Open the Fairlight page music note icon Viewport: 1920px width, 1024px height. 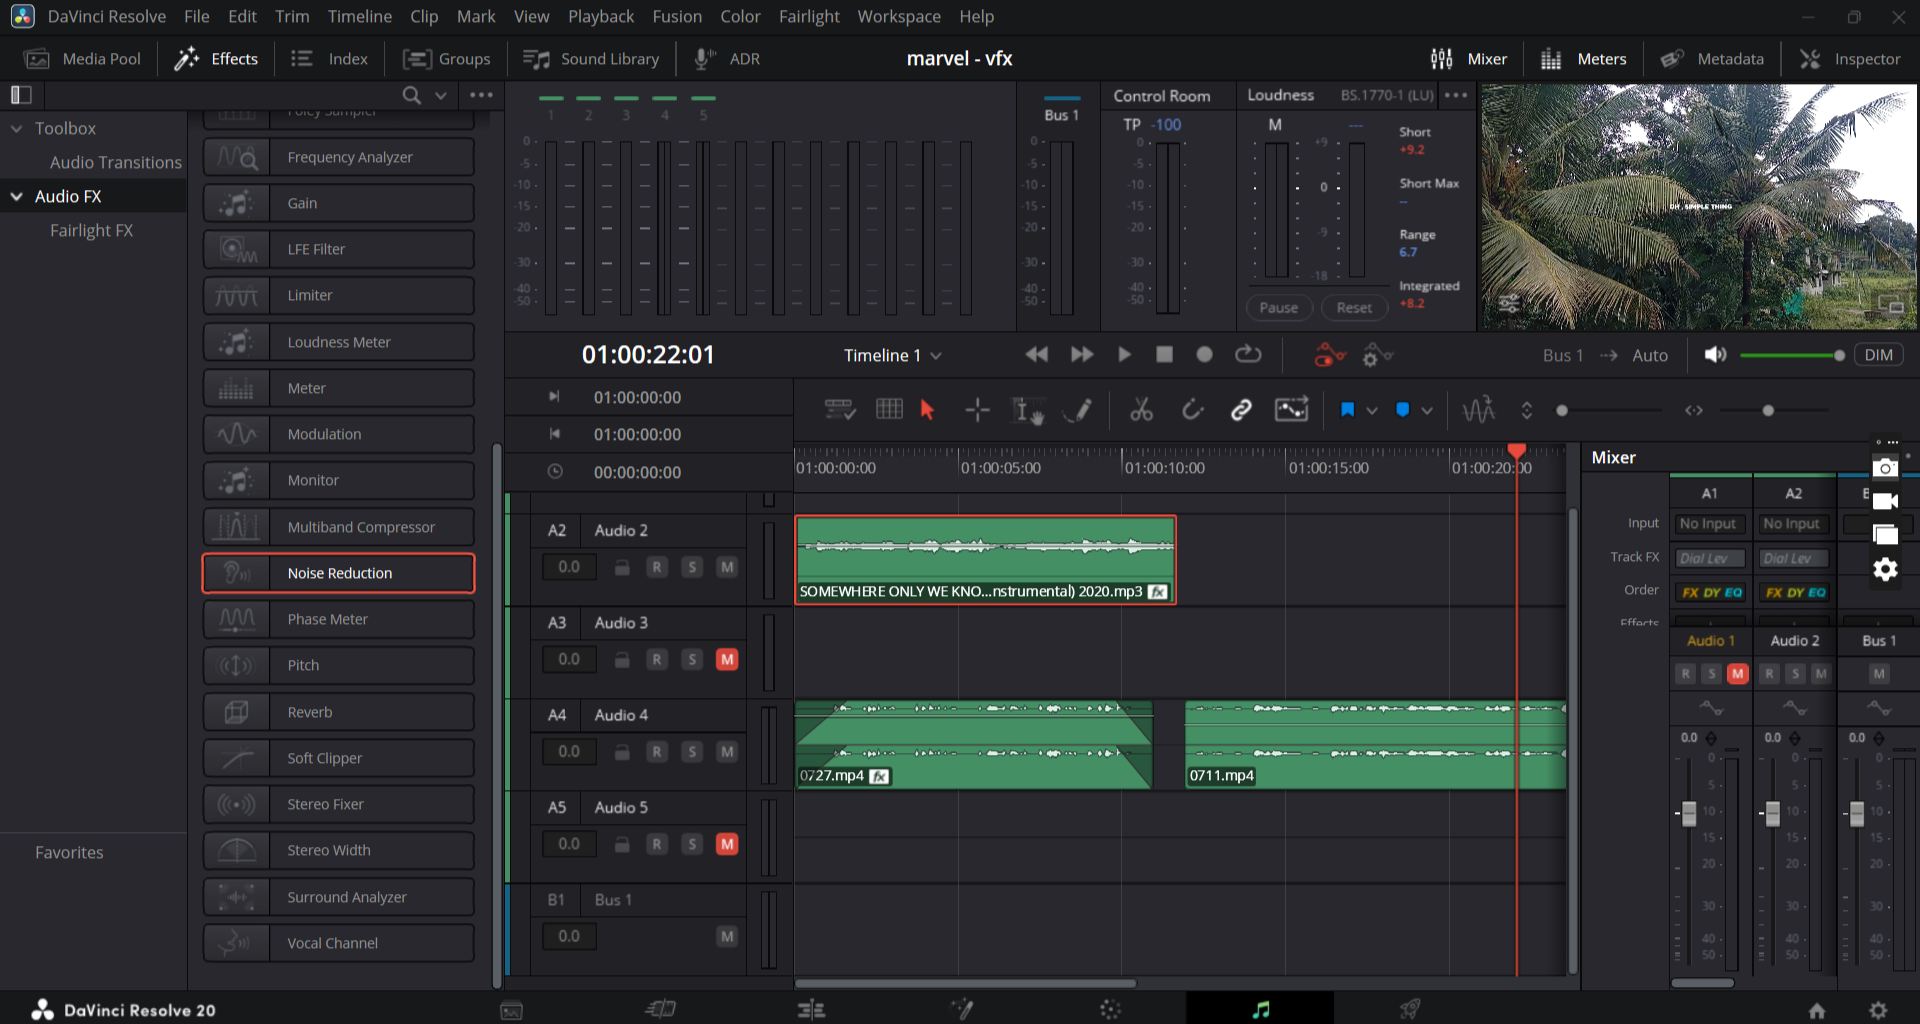[x=1260, y=1009]
